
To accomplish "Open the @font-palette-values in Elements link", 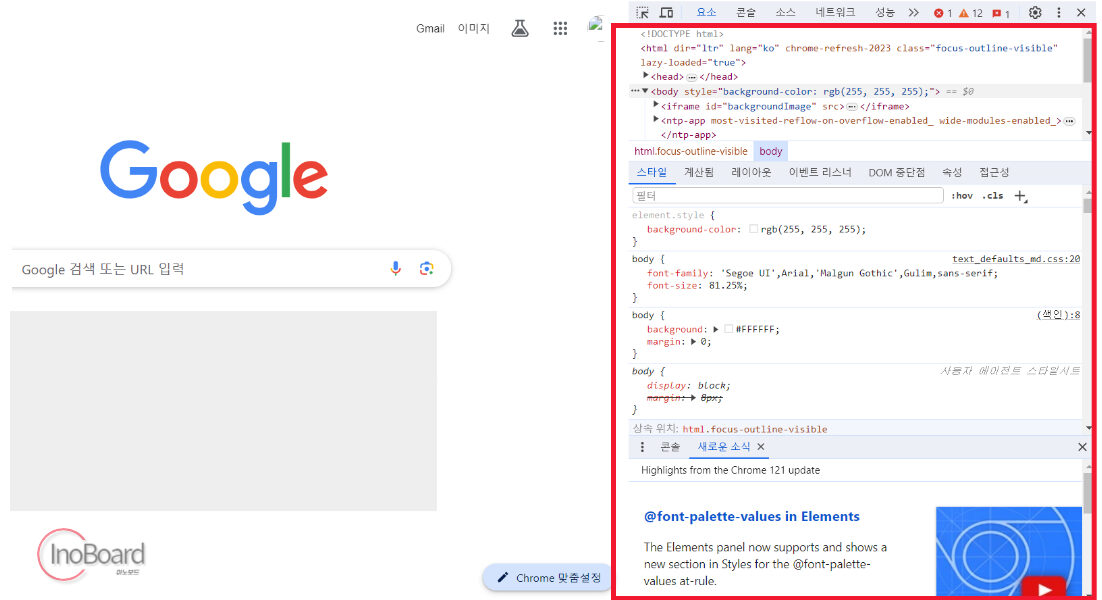I will [751, 516].
